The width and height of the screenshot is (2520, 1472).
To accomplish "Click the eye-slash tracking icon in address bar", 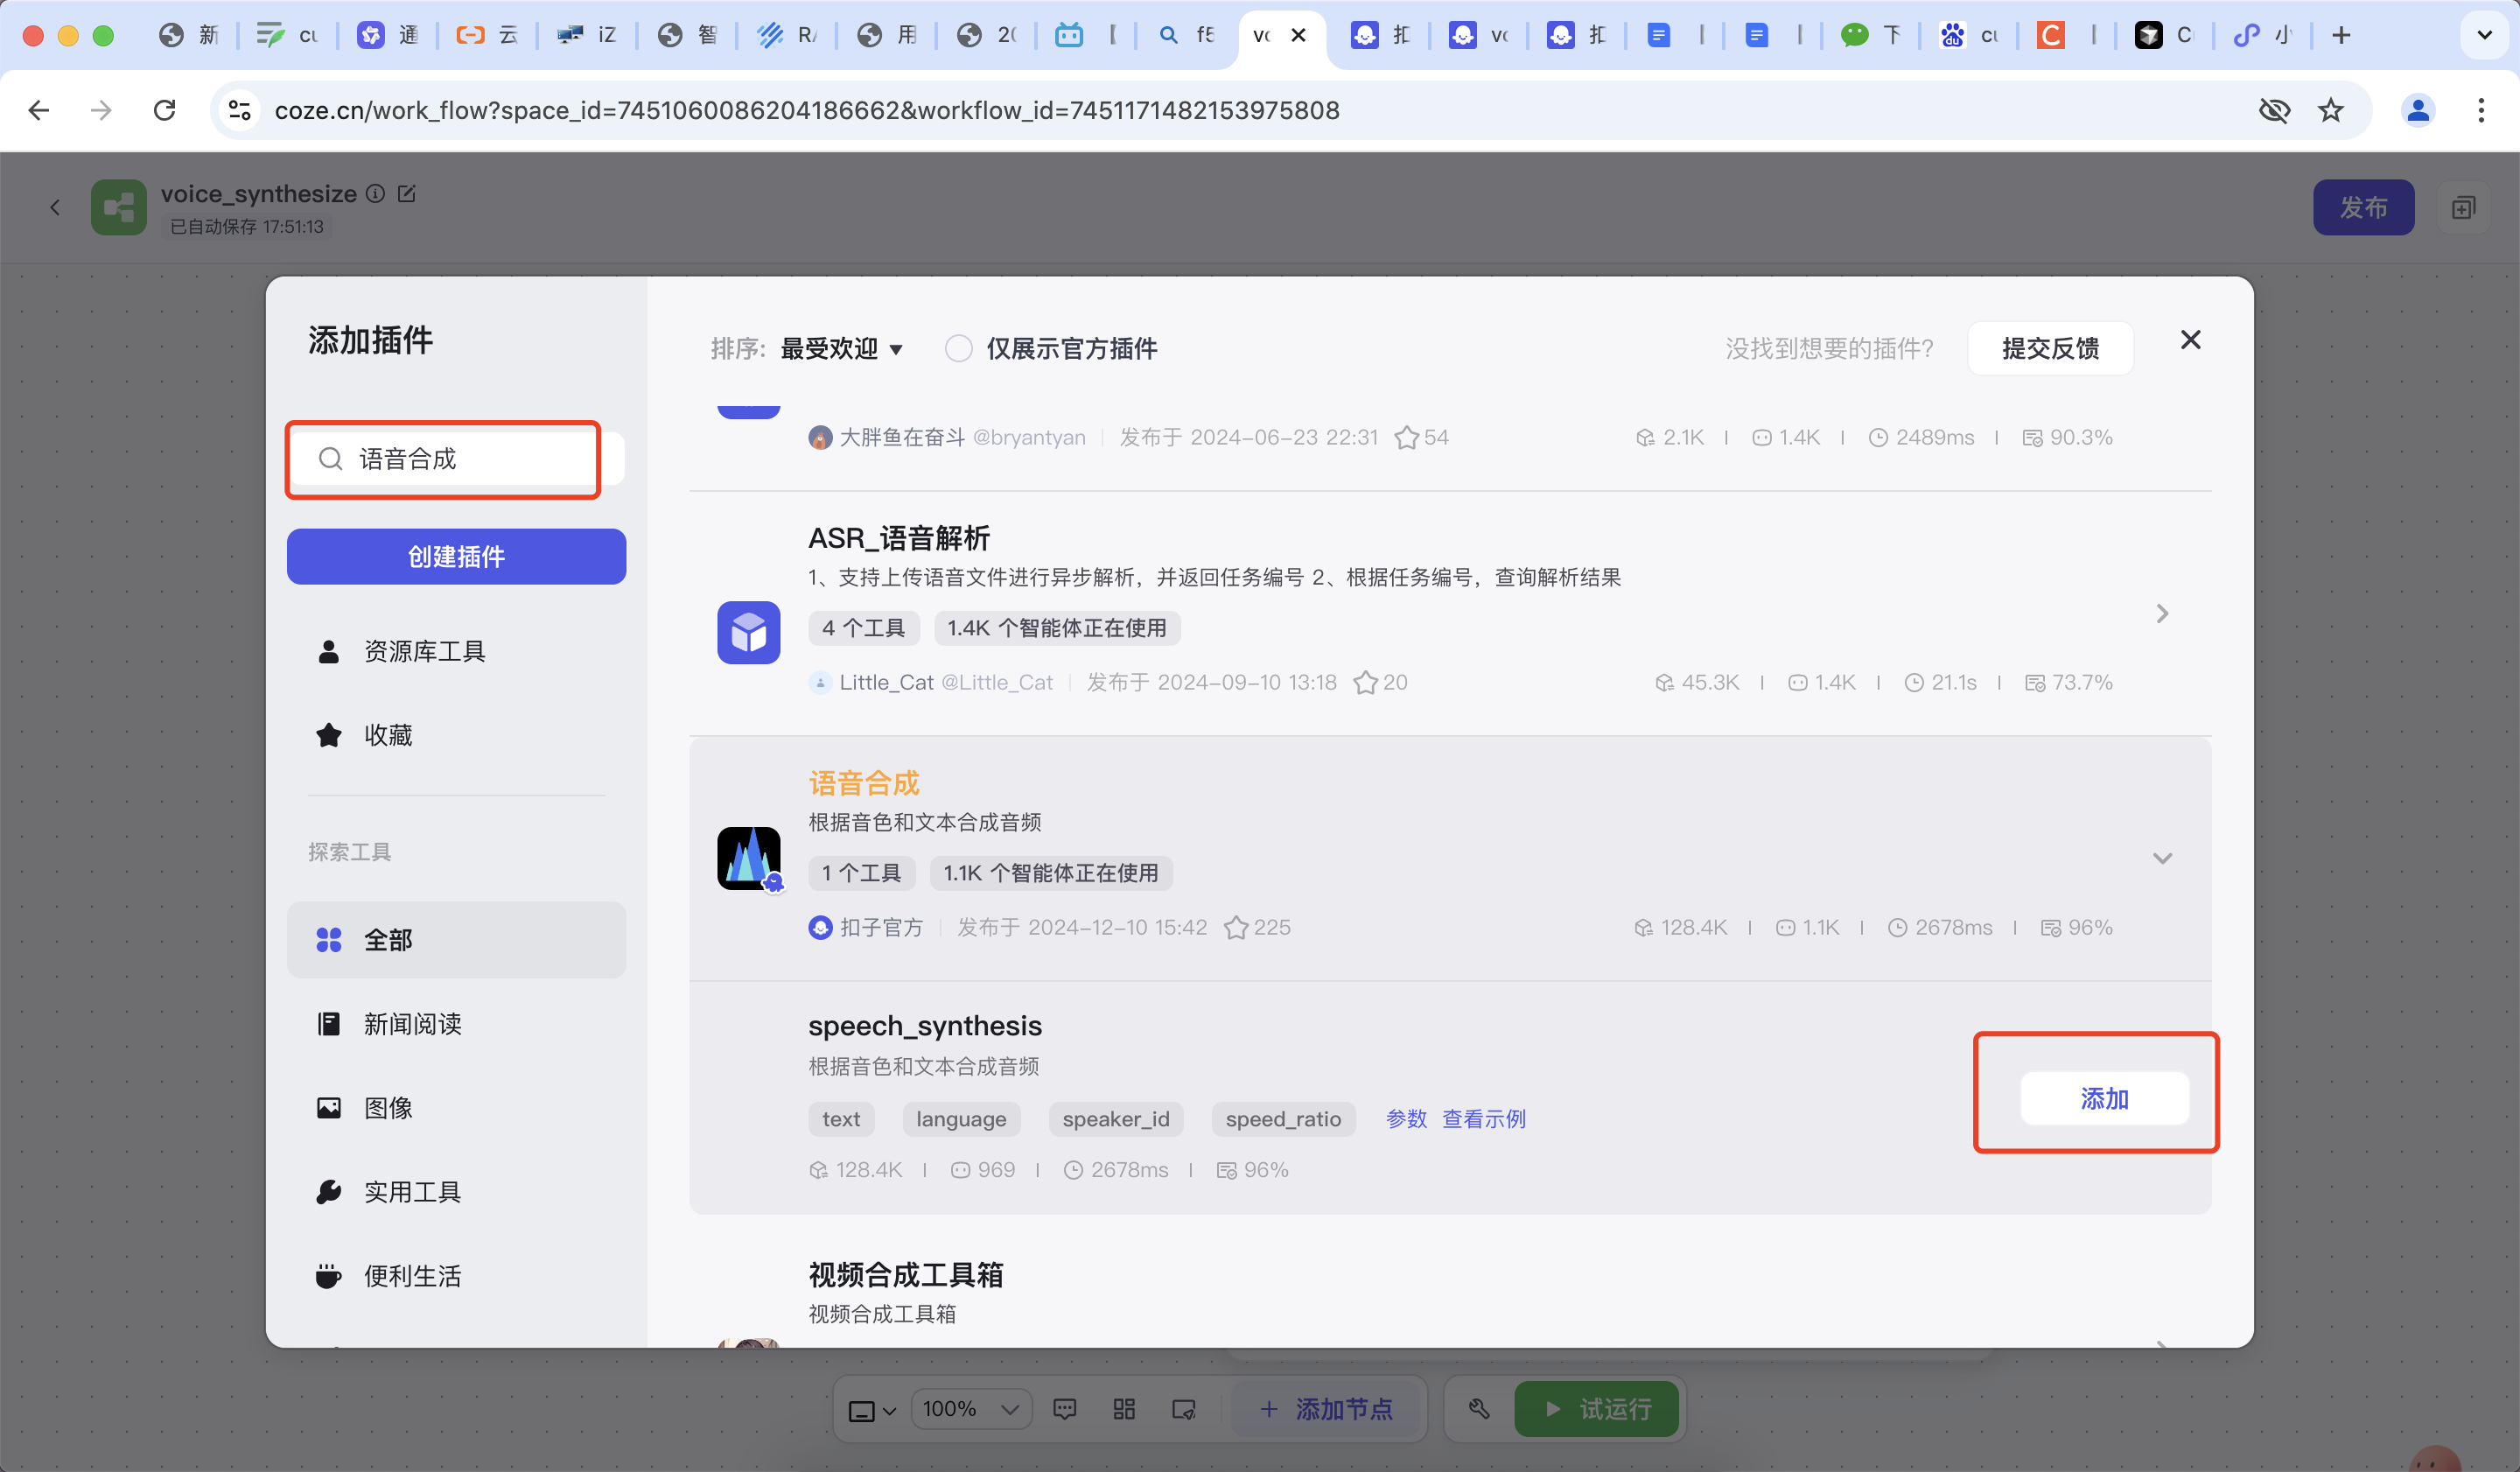I will [2274, 110].
